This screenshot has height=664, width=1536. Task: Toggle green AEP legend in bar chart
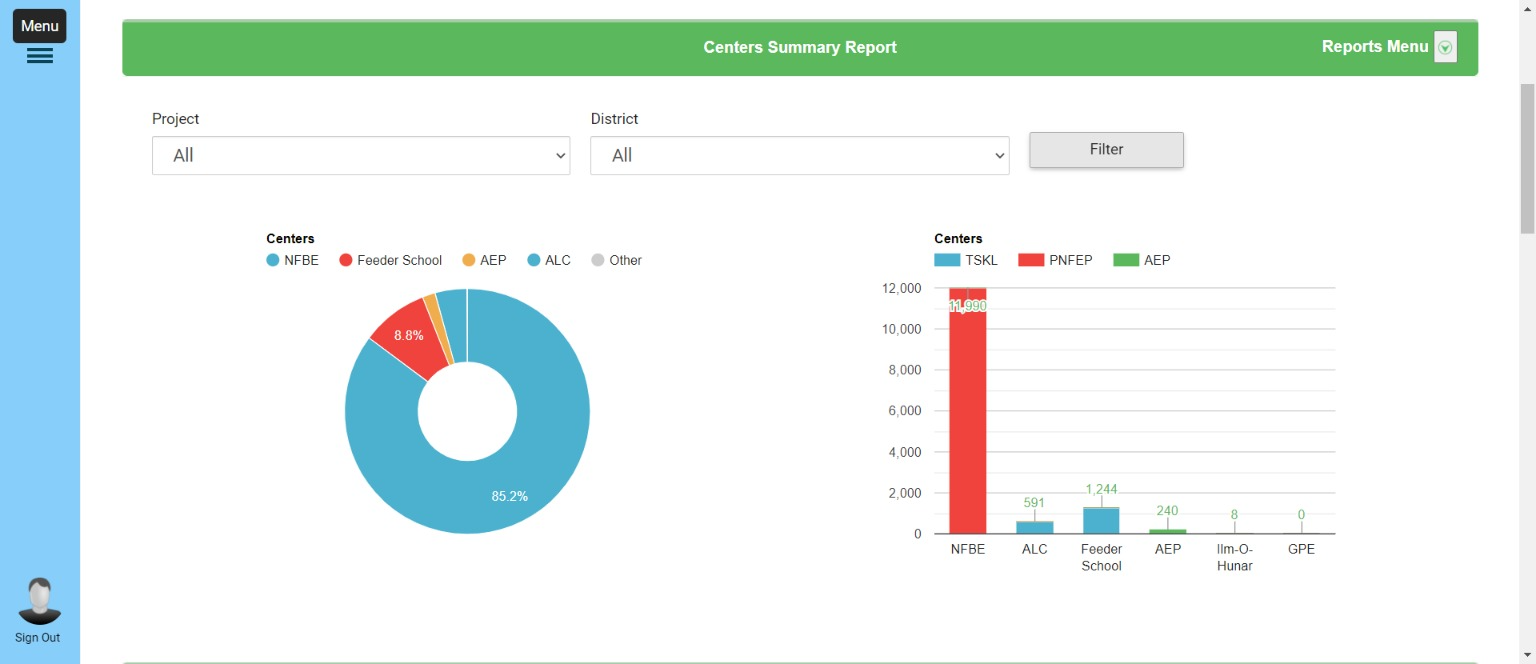coord(1126,260)
